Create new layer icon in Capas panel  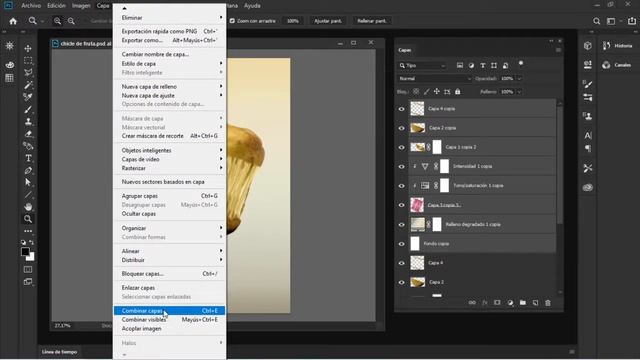(x=535, y=303)
